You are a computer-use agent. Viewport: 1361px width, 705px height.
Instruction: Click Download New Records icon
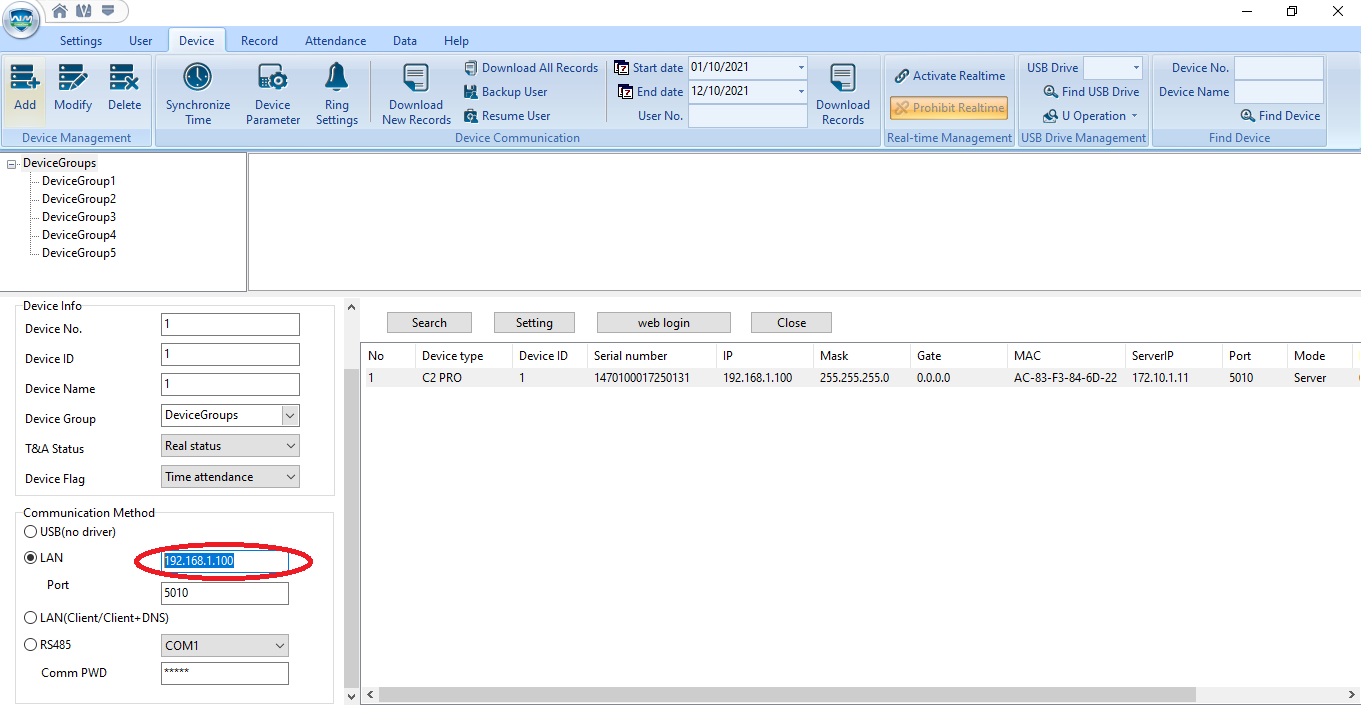coord(416,78)
